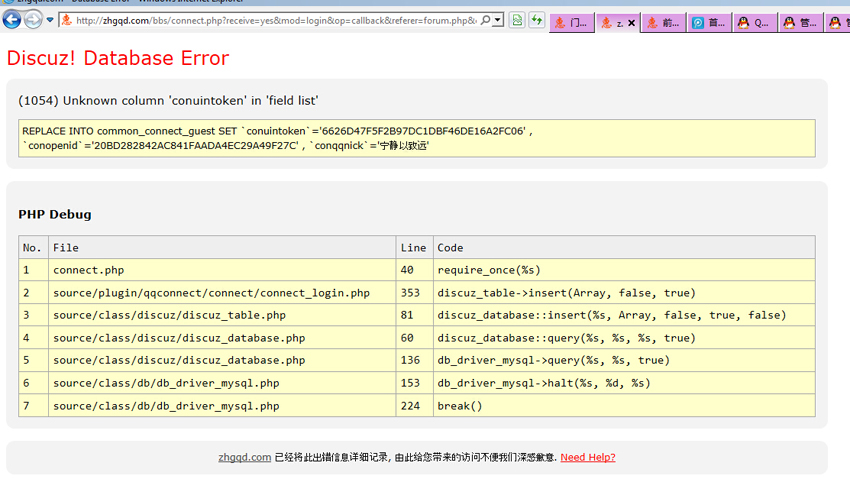850x479 pixels.
Task: Select db_driver_mysql.php row with line 153
Action: pyautogui.click(x=416, y=383)
